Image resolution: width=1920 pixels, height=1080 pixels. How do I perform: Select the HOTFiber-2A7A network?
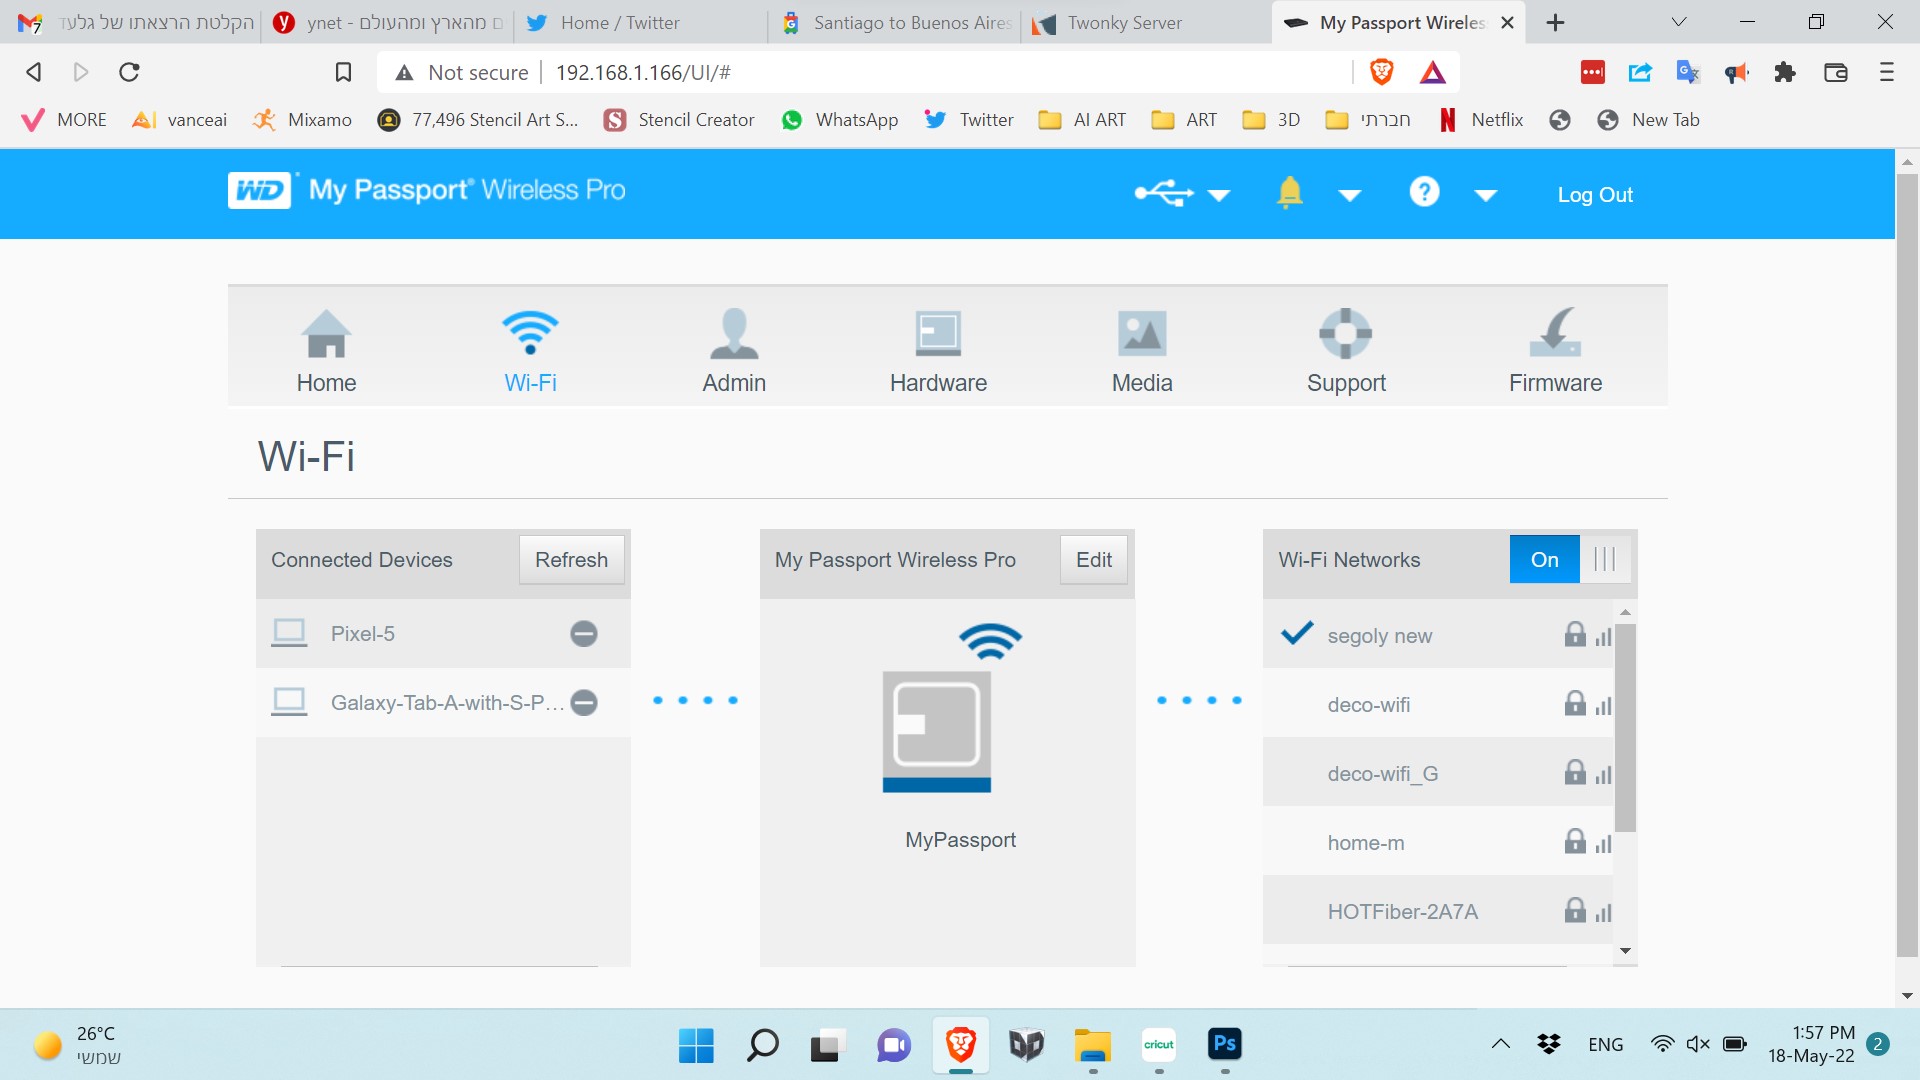click(1438, 911)
